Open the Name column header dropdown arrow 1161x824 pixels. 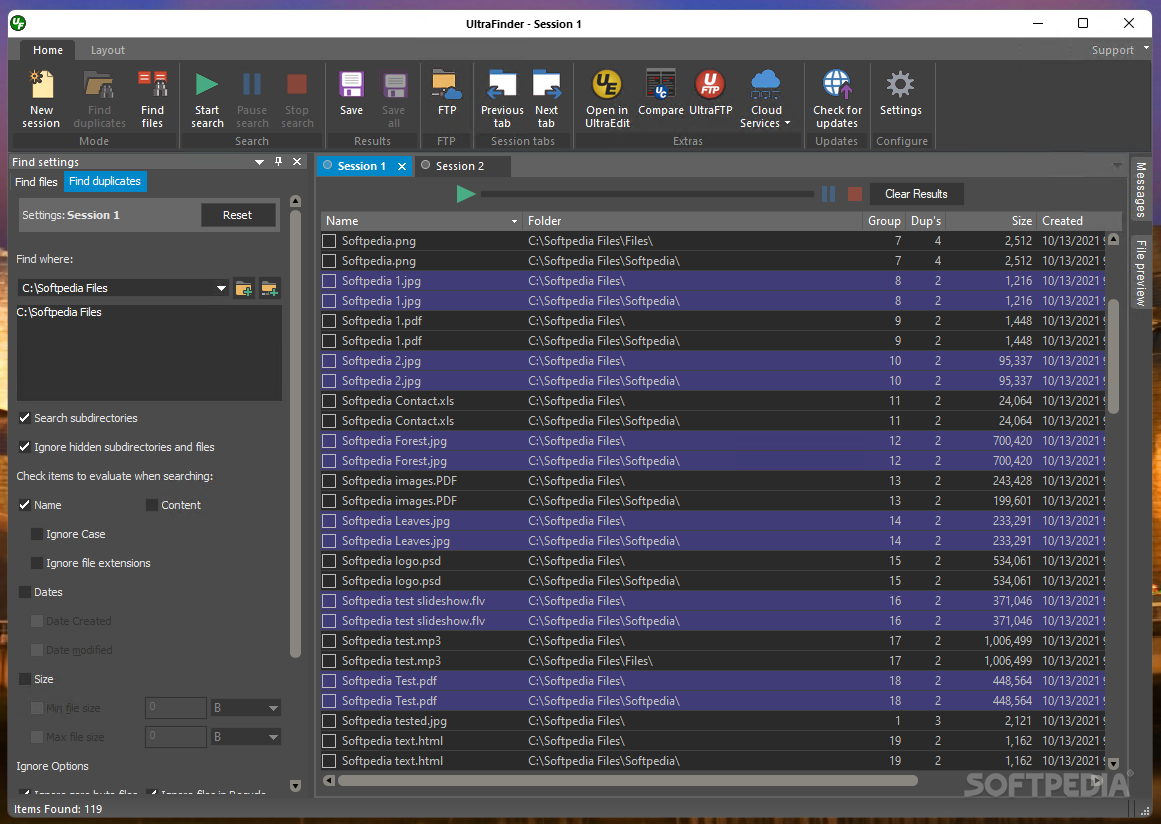tap(514, 221)
